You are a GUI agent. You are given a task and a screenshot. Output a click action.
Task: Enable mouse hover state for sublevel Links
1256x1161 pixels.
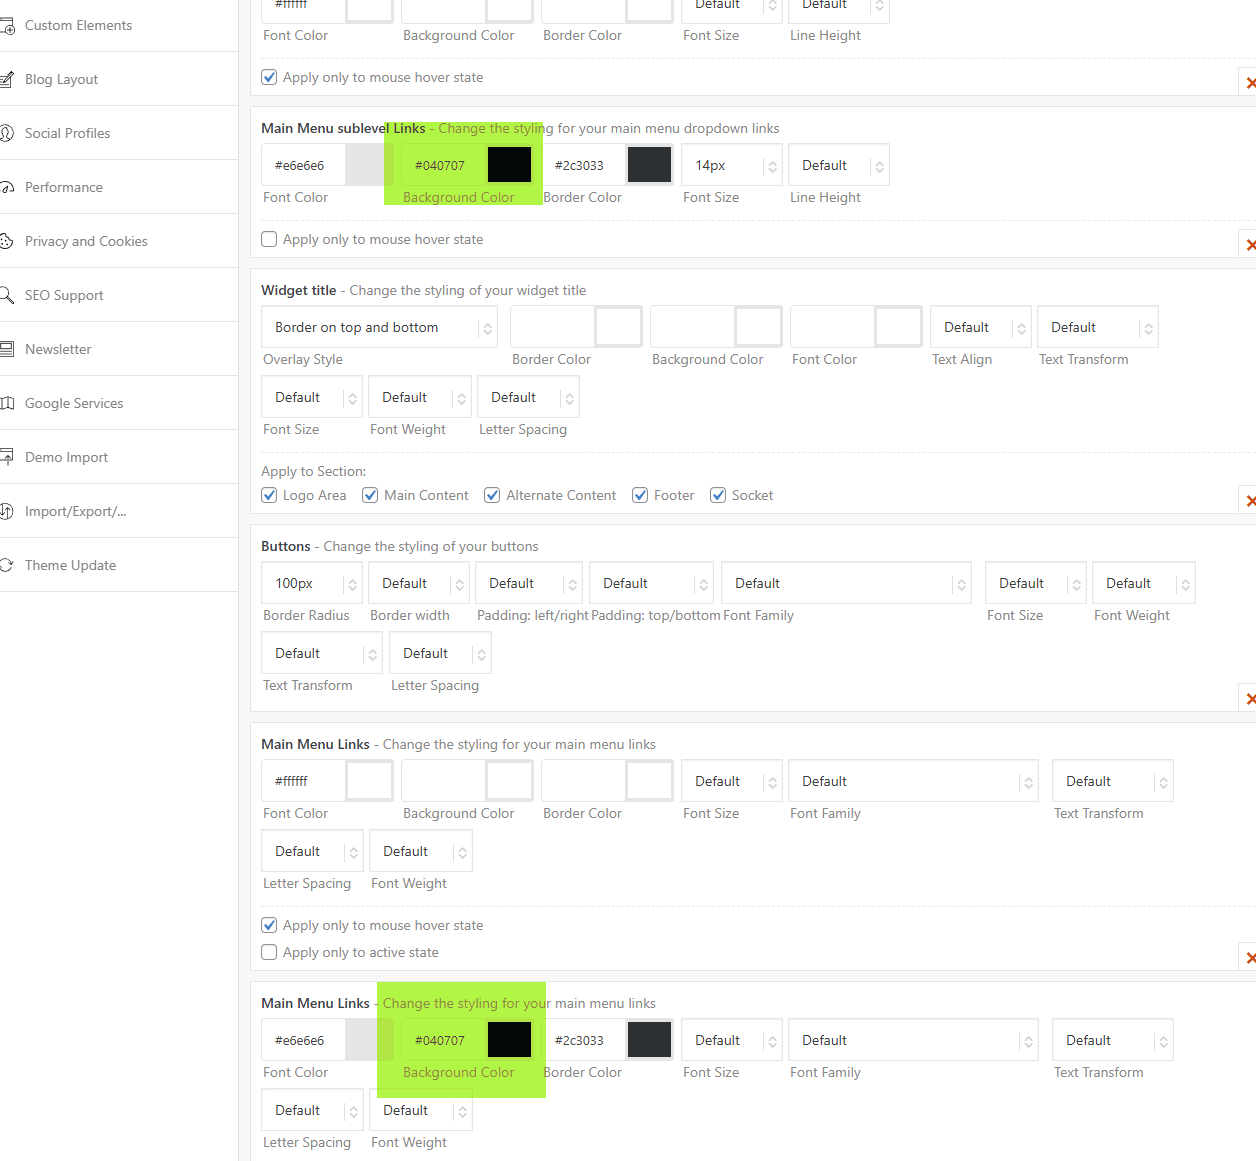pyautogui.click(x=269, y=239)
